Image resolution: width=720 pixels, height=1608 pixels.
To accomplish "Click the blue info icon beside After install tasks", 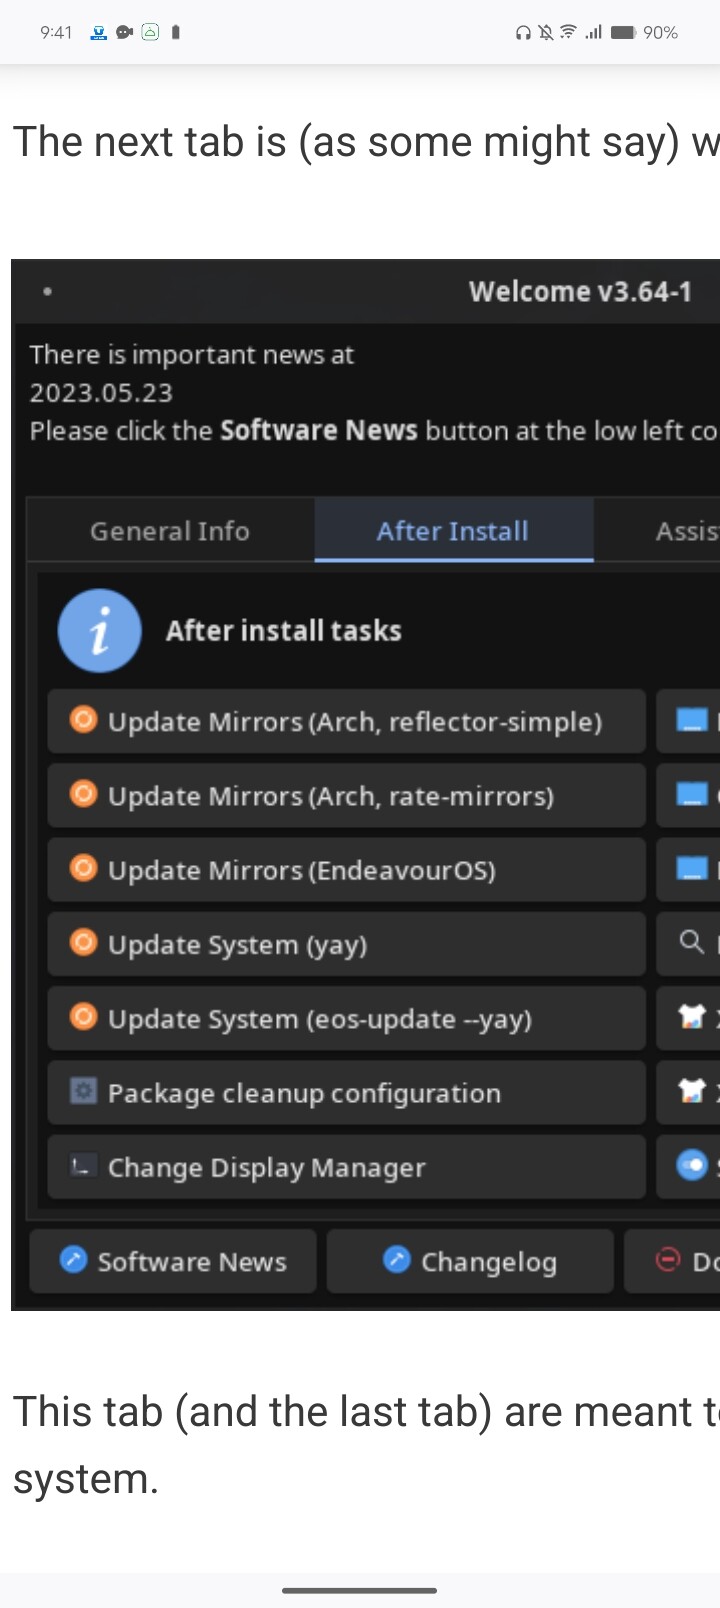I will coord(100,631).
